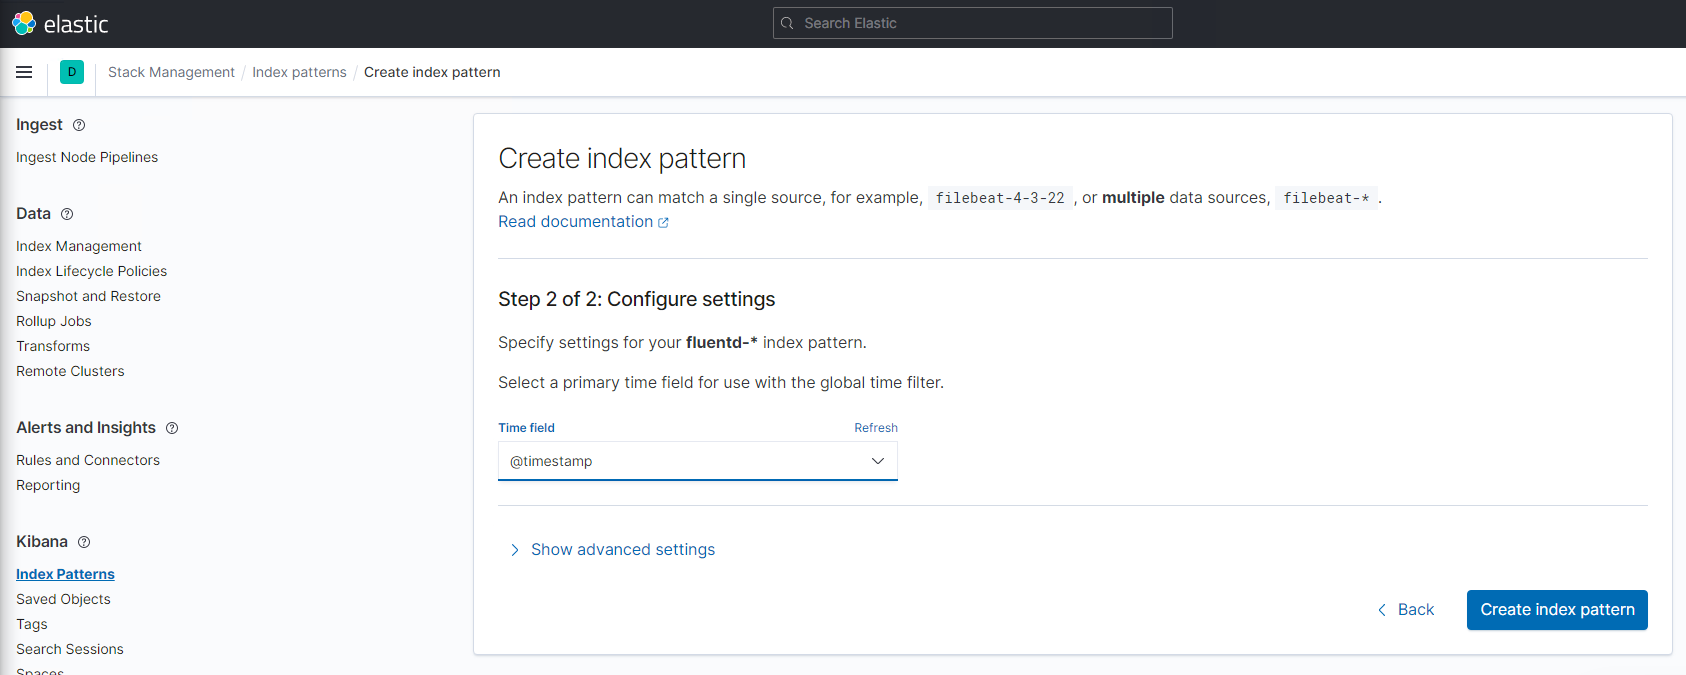This screenshot has width=1686, height=675.
Task: Open Reporting in sidebar
Action: click(x=48, y=485)
